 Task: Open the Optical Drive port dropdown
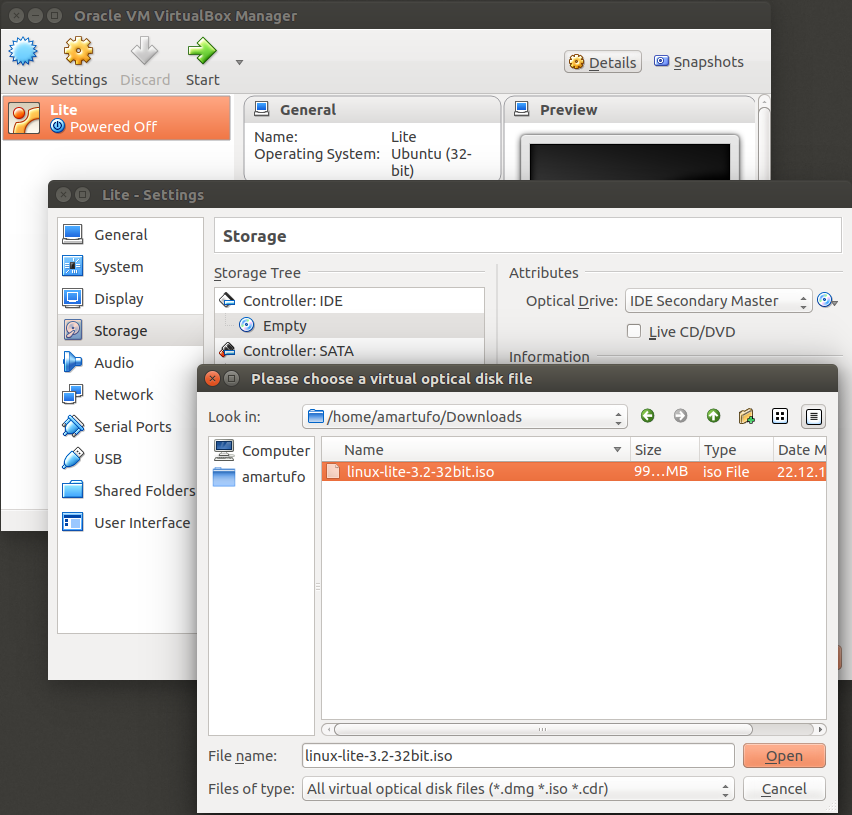tap(718, 300)
